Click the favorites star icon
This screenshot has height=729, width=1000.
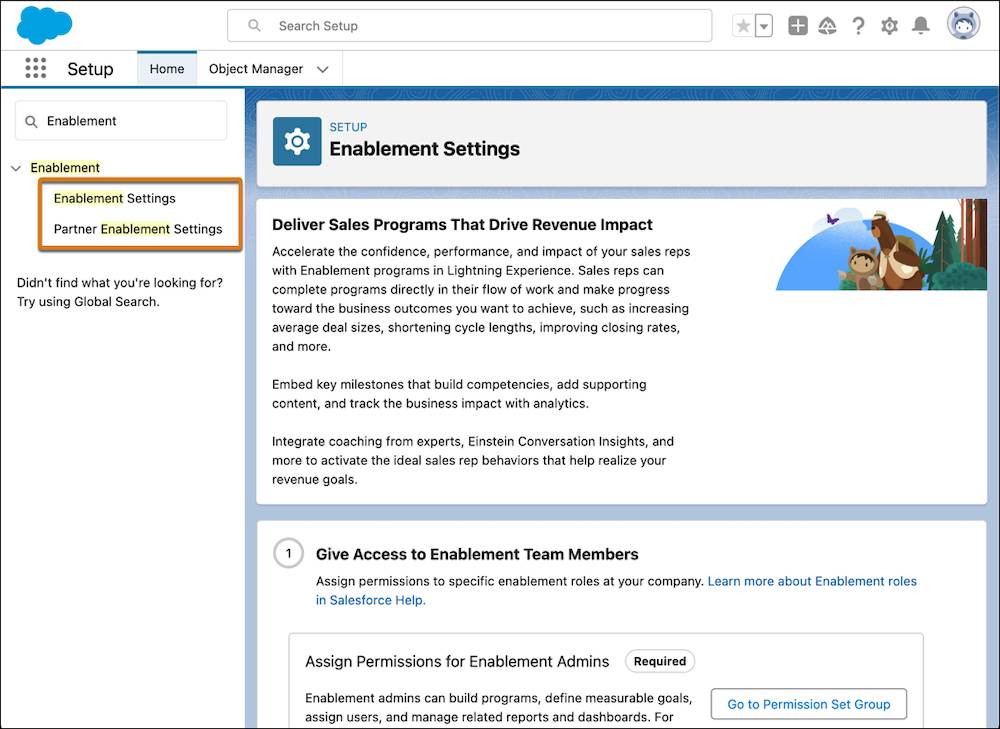[743, 26]
